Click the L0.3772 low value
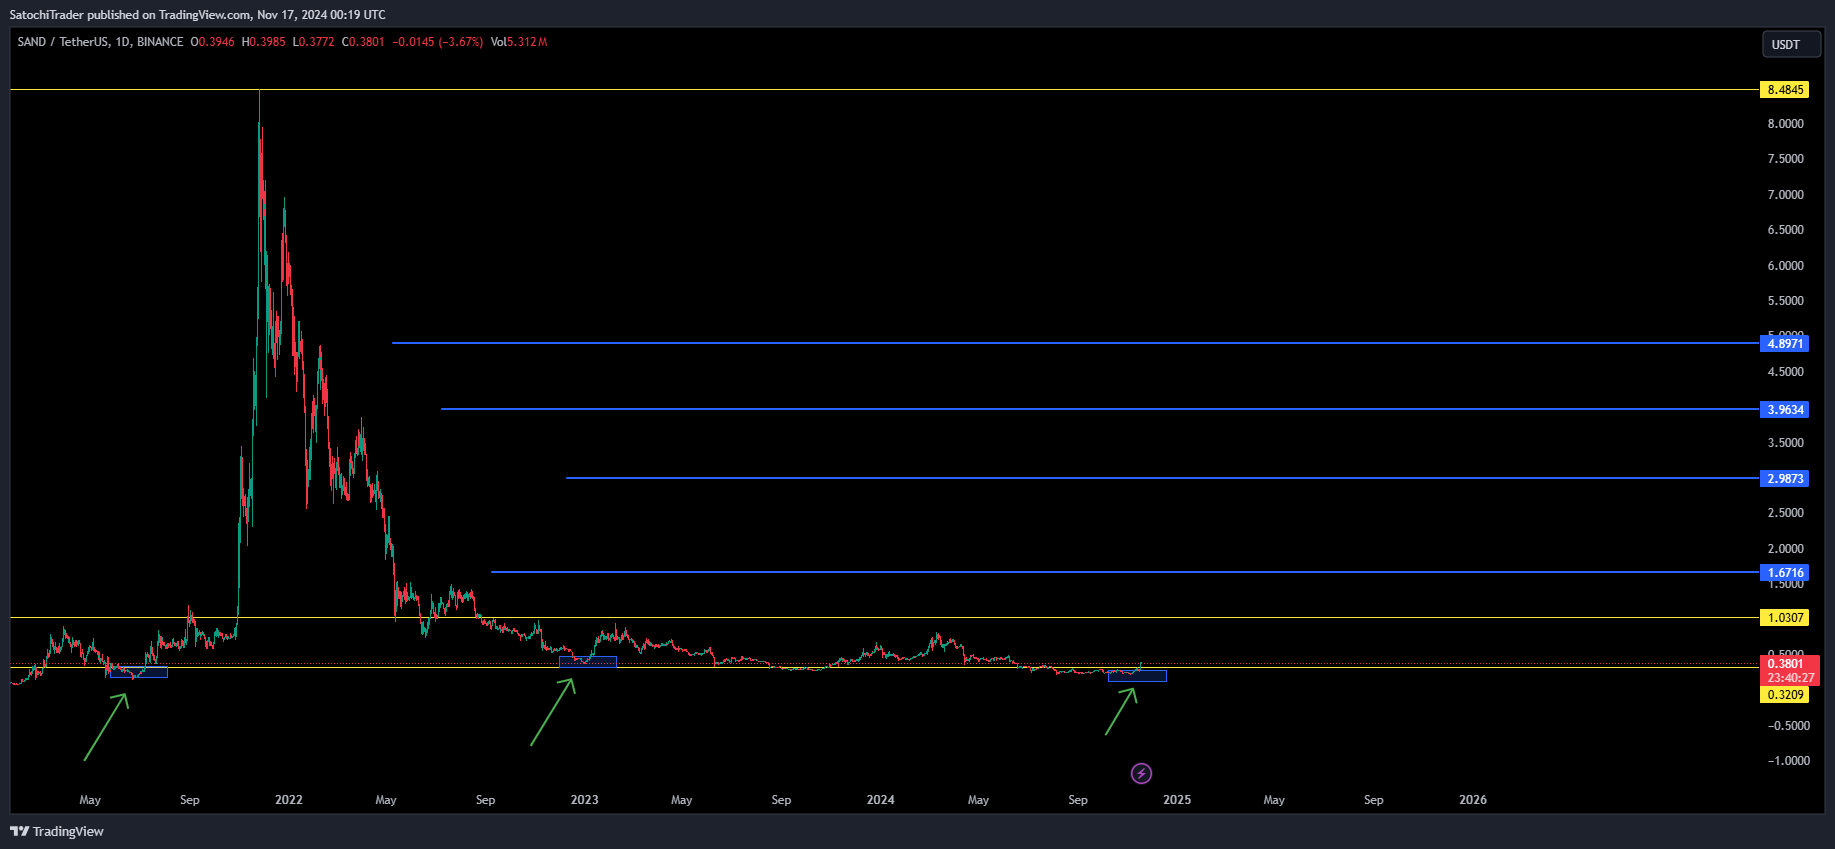Screen dimensions: 1835x849 [x=313, y=42]
